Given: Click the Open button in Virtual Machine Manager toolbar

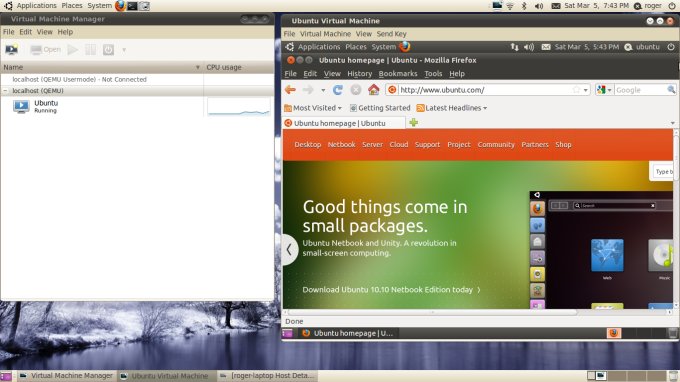Looking at the screenshot, I should (46, 50).
